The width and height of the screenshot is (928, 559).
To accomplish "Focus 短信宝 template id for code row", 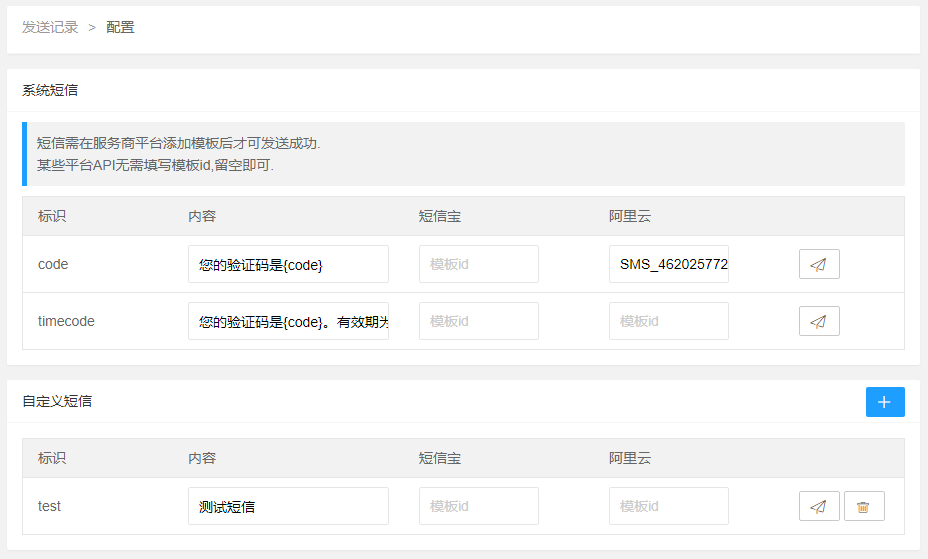I will pyautogui.click(x=479, y=264).
